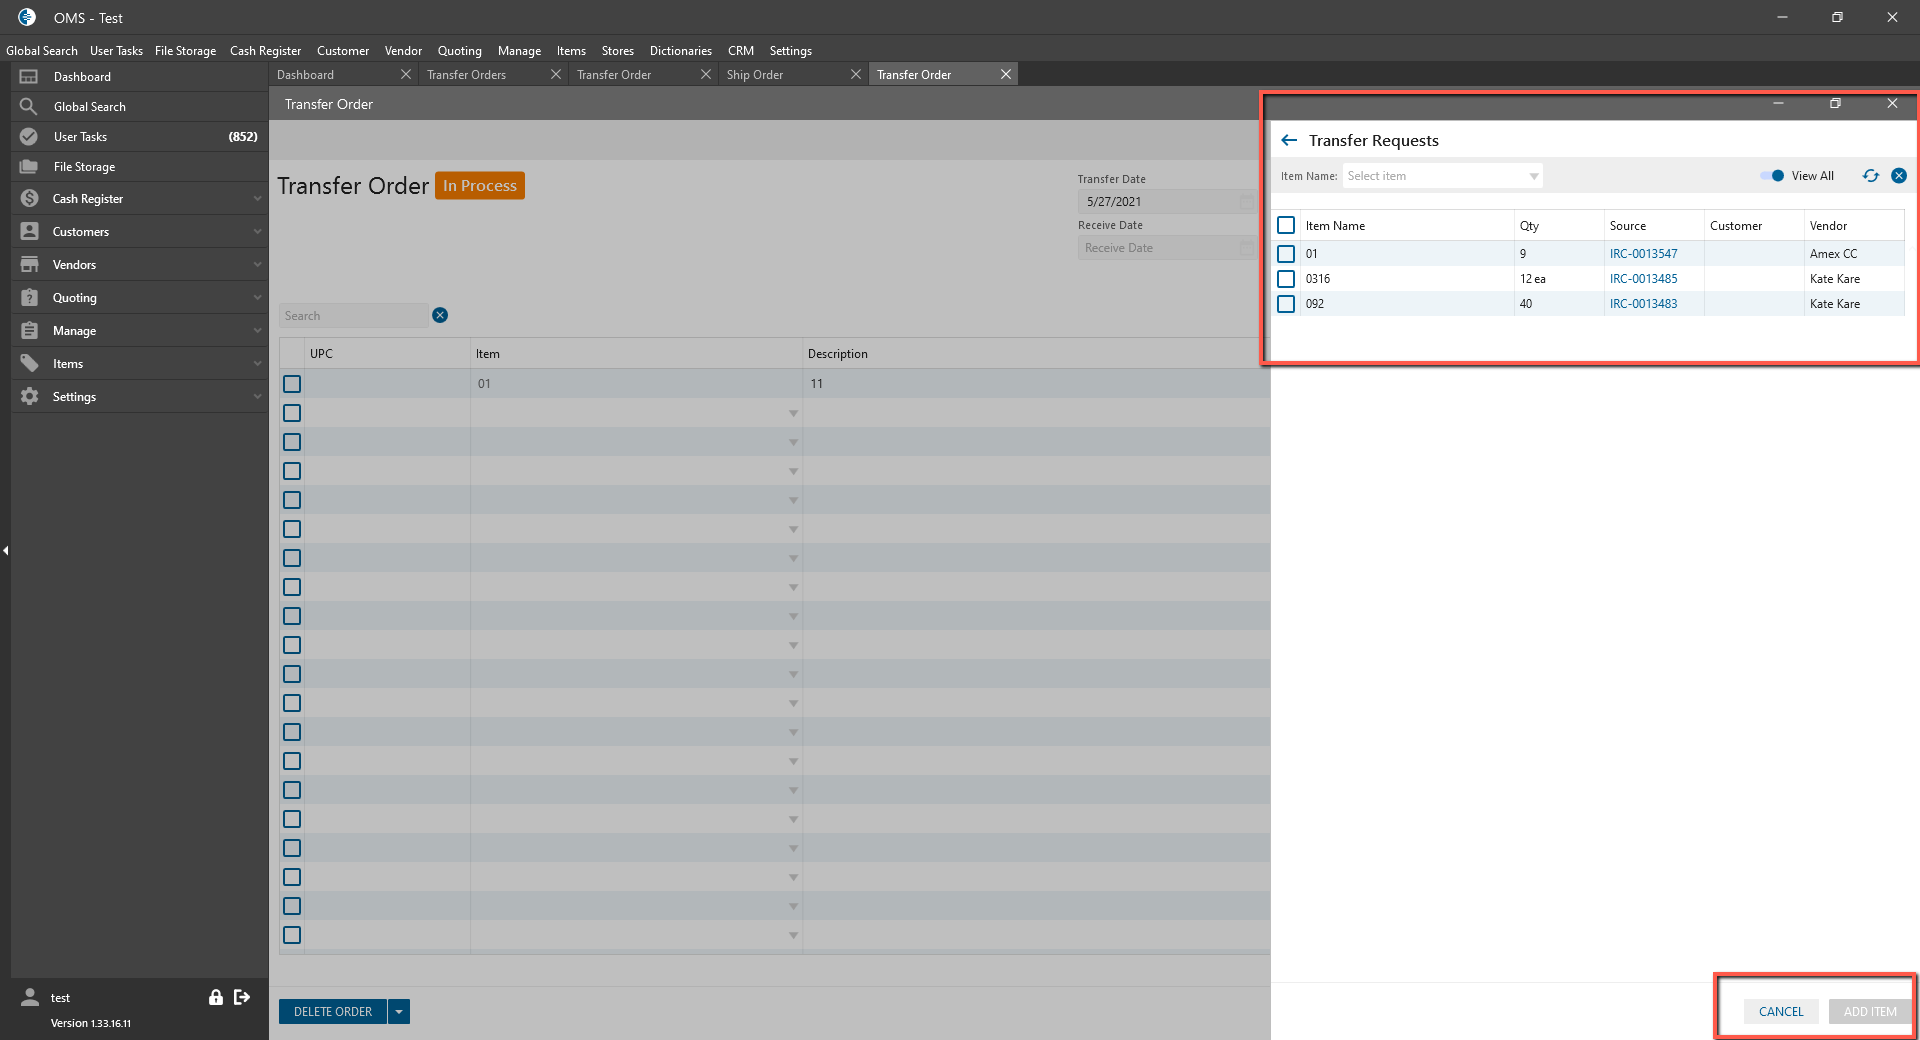Open the Stores menu
1920x1040 pixels.
click(618, 51)
